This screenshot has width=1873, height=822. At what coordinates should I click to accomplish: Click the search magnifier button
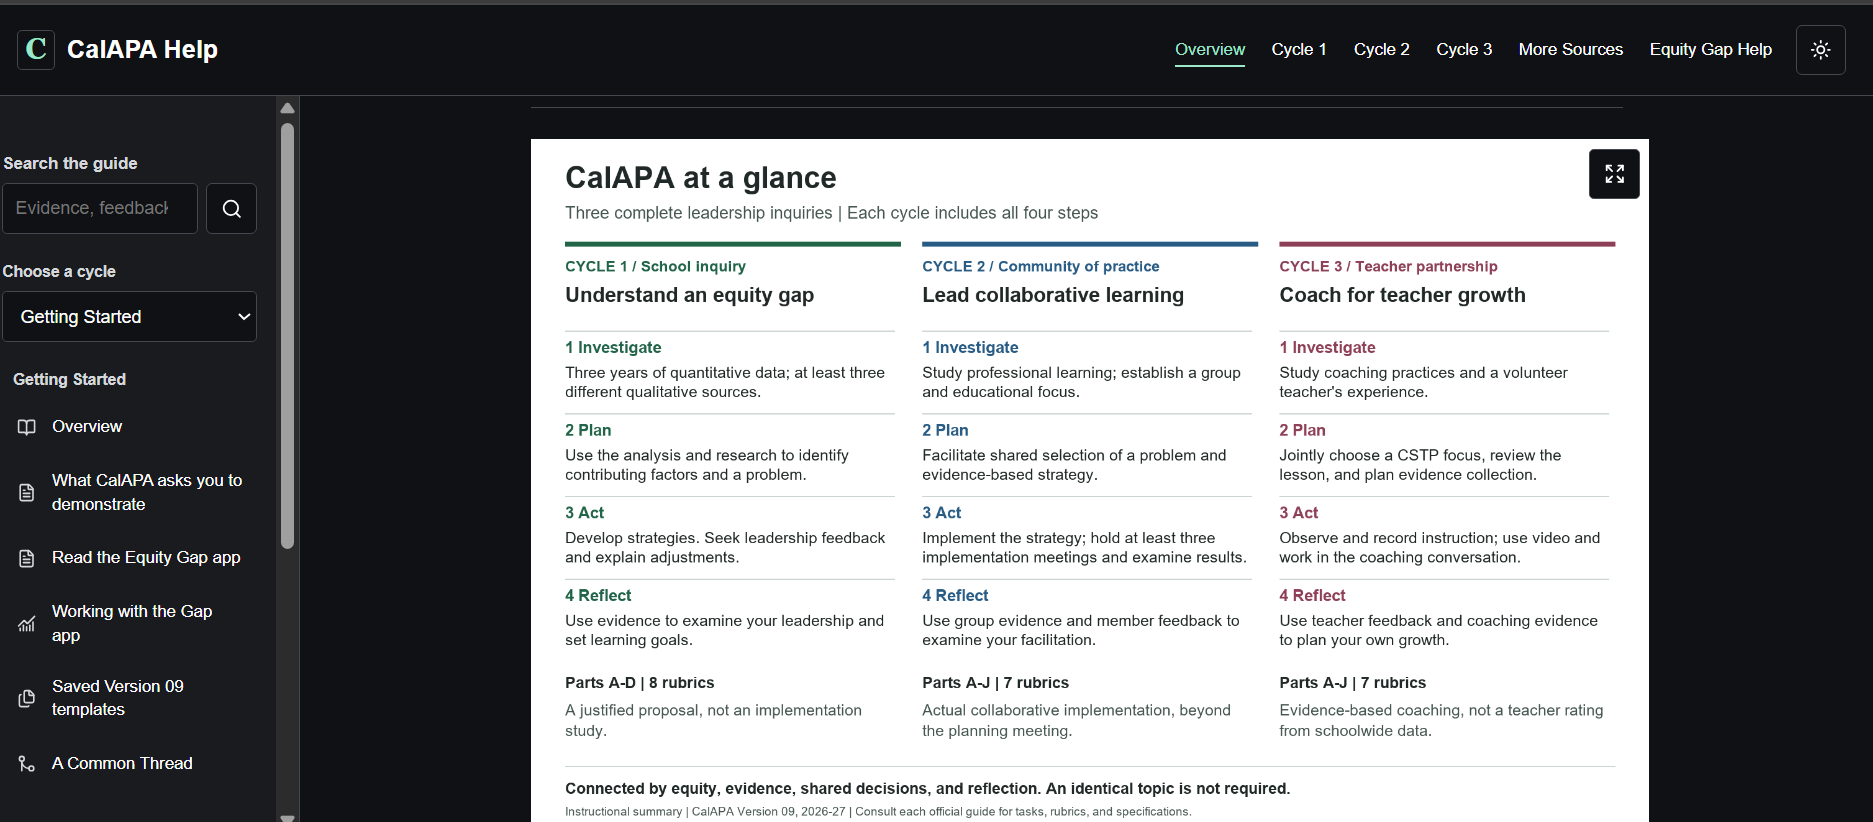[x=231, y=208]
